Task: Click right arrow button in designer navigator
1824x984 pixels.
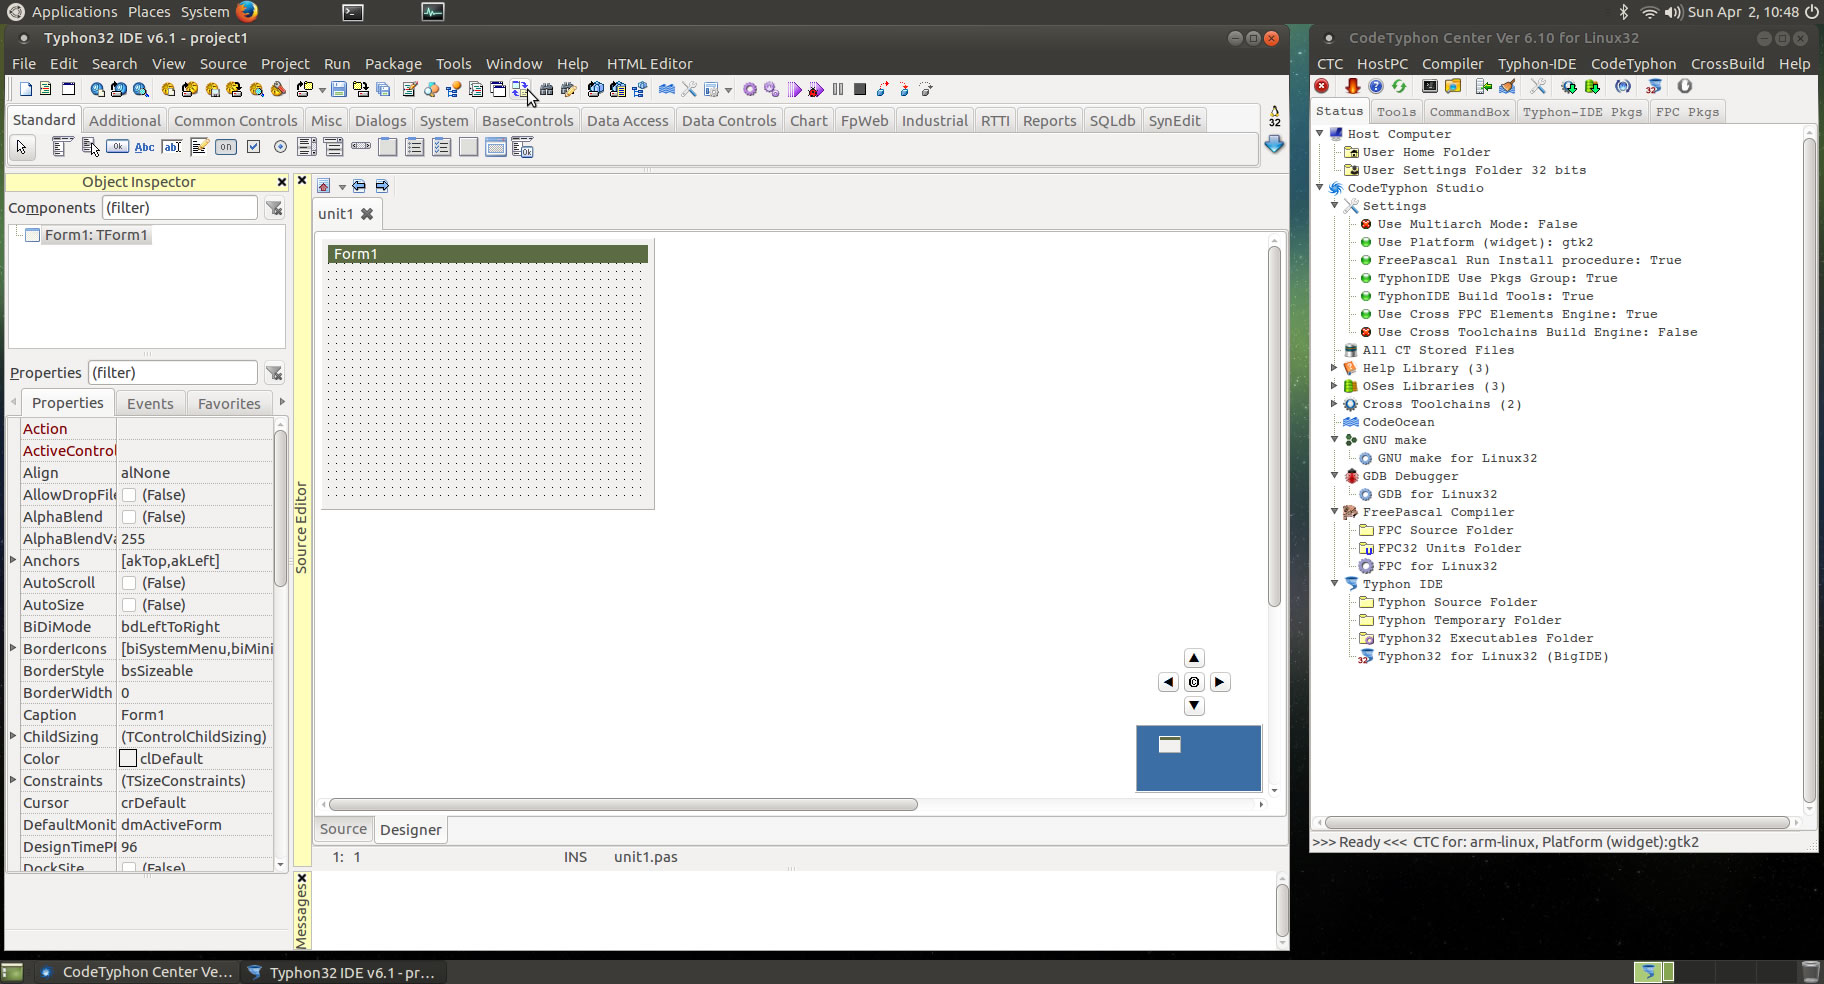Action: (1219, 682)
